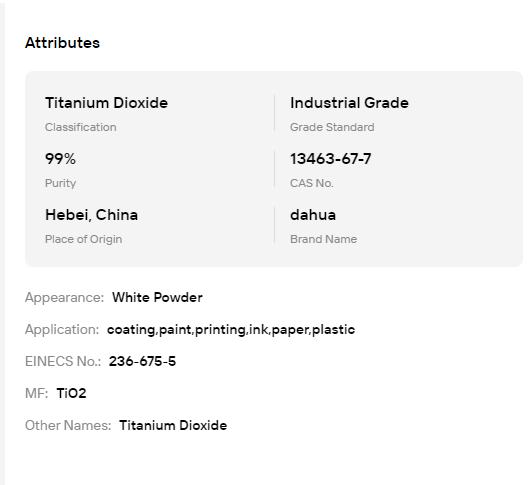This screenshot has width=530, height=485.
Task: Click the Classification label
Action: click(81, 127)
